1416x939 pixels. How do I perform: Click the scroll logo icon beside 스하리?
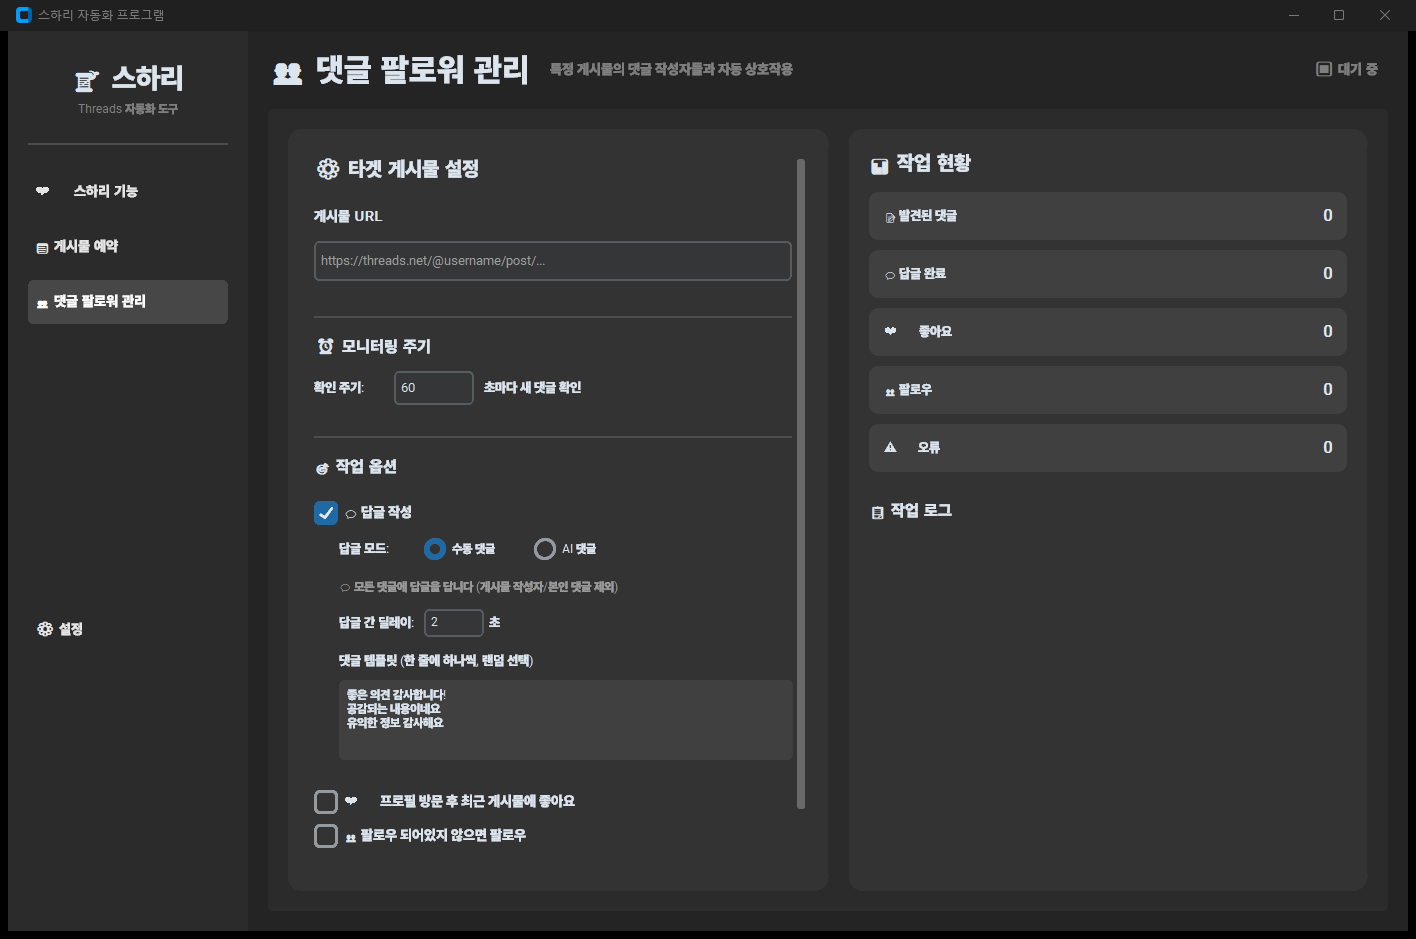[x=87, y=80]
